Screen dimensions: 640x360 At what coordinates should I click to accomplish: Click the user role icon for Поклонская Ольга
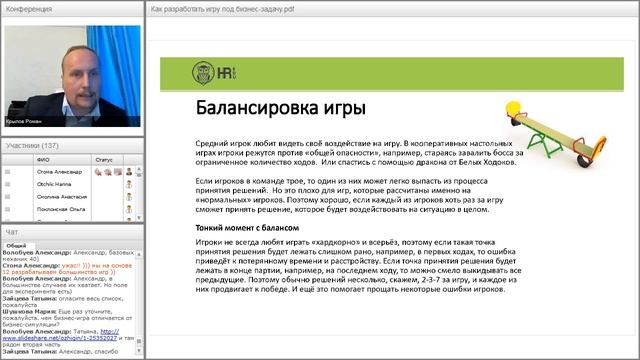[129, 209]
